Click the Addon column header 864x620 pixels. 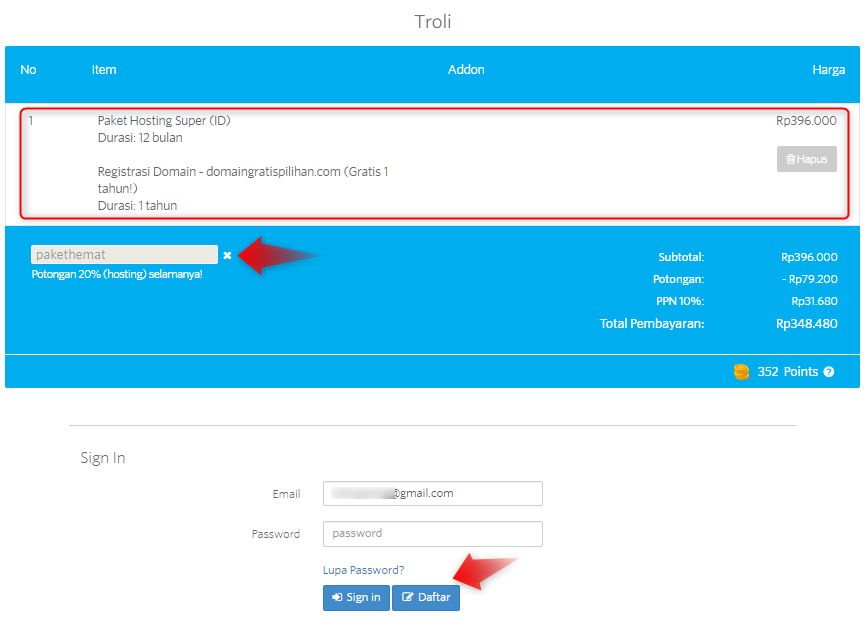(466, 70)
